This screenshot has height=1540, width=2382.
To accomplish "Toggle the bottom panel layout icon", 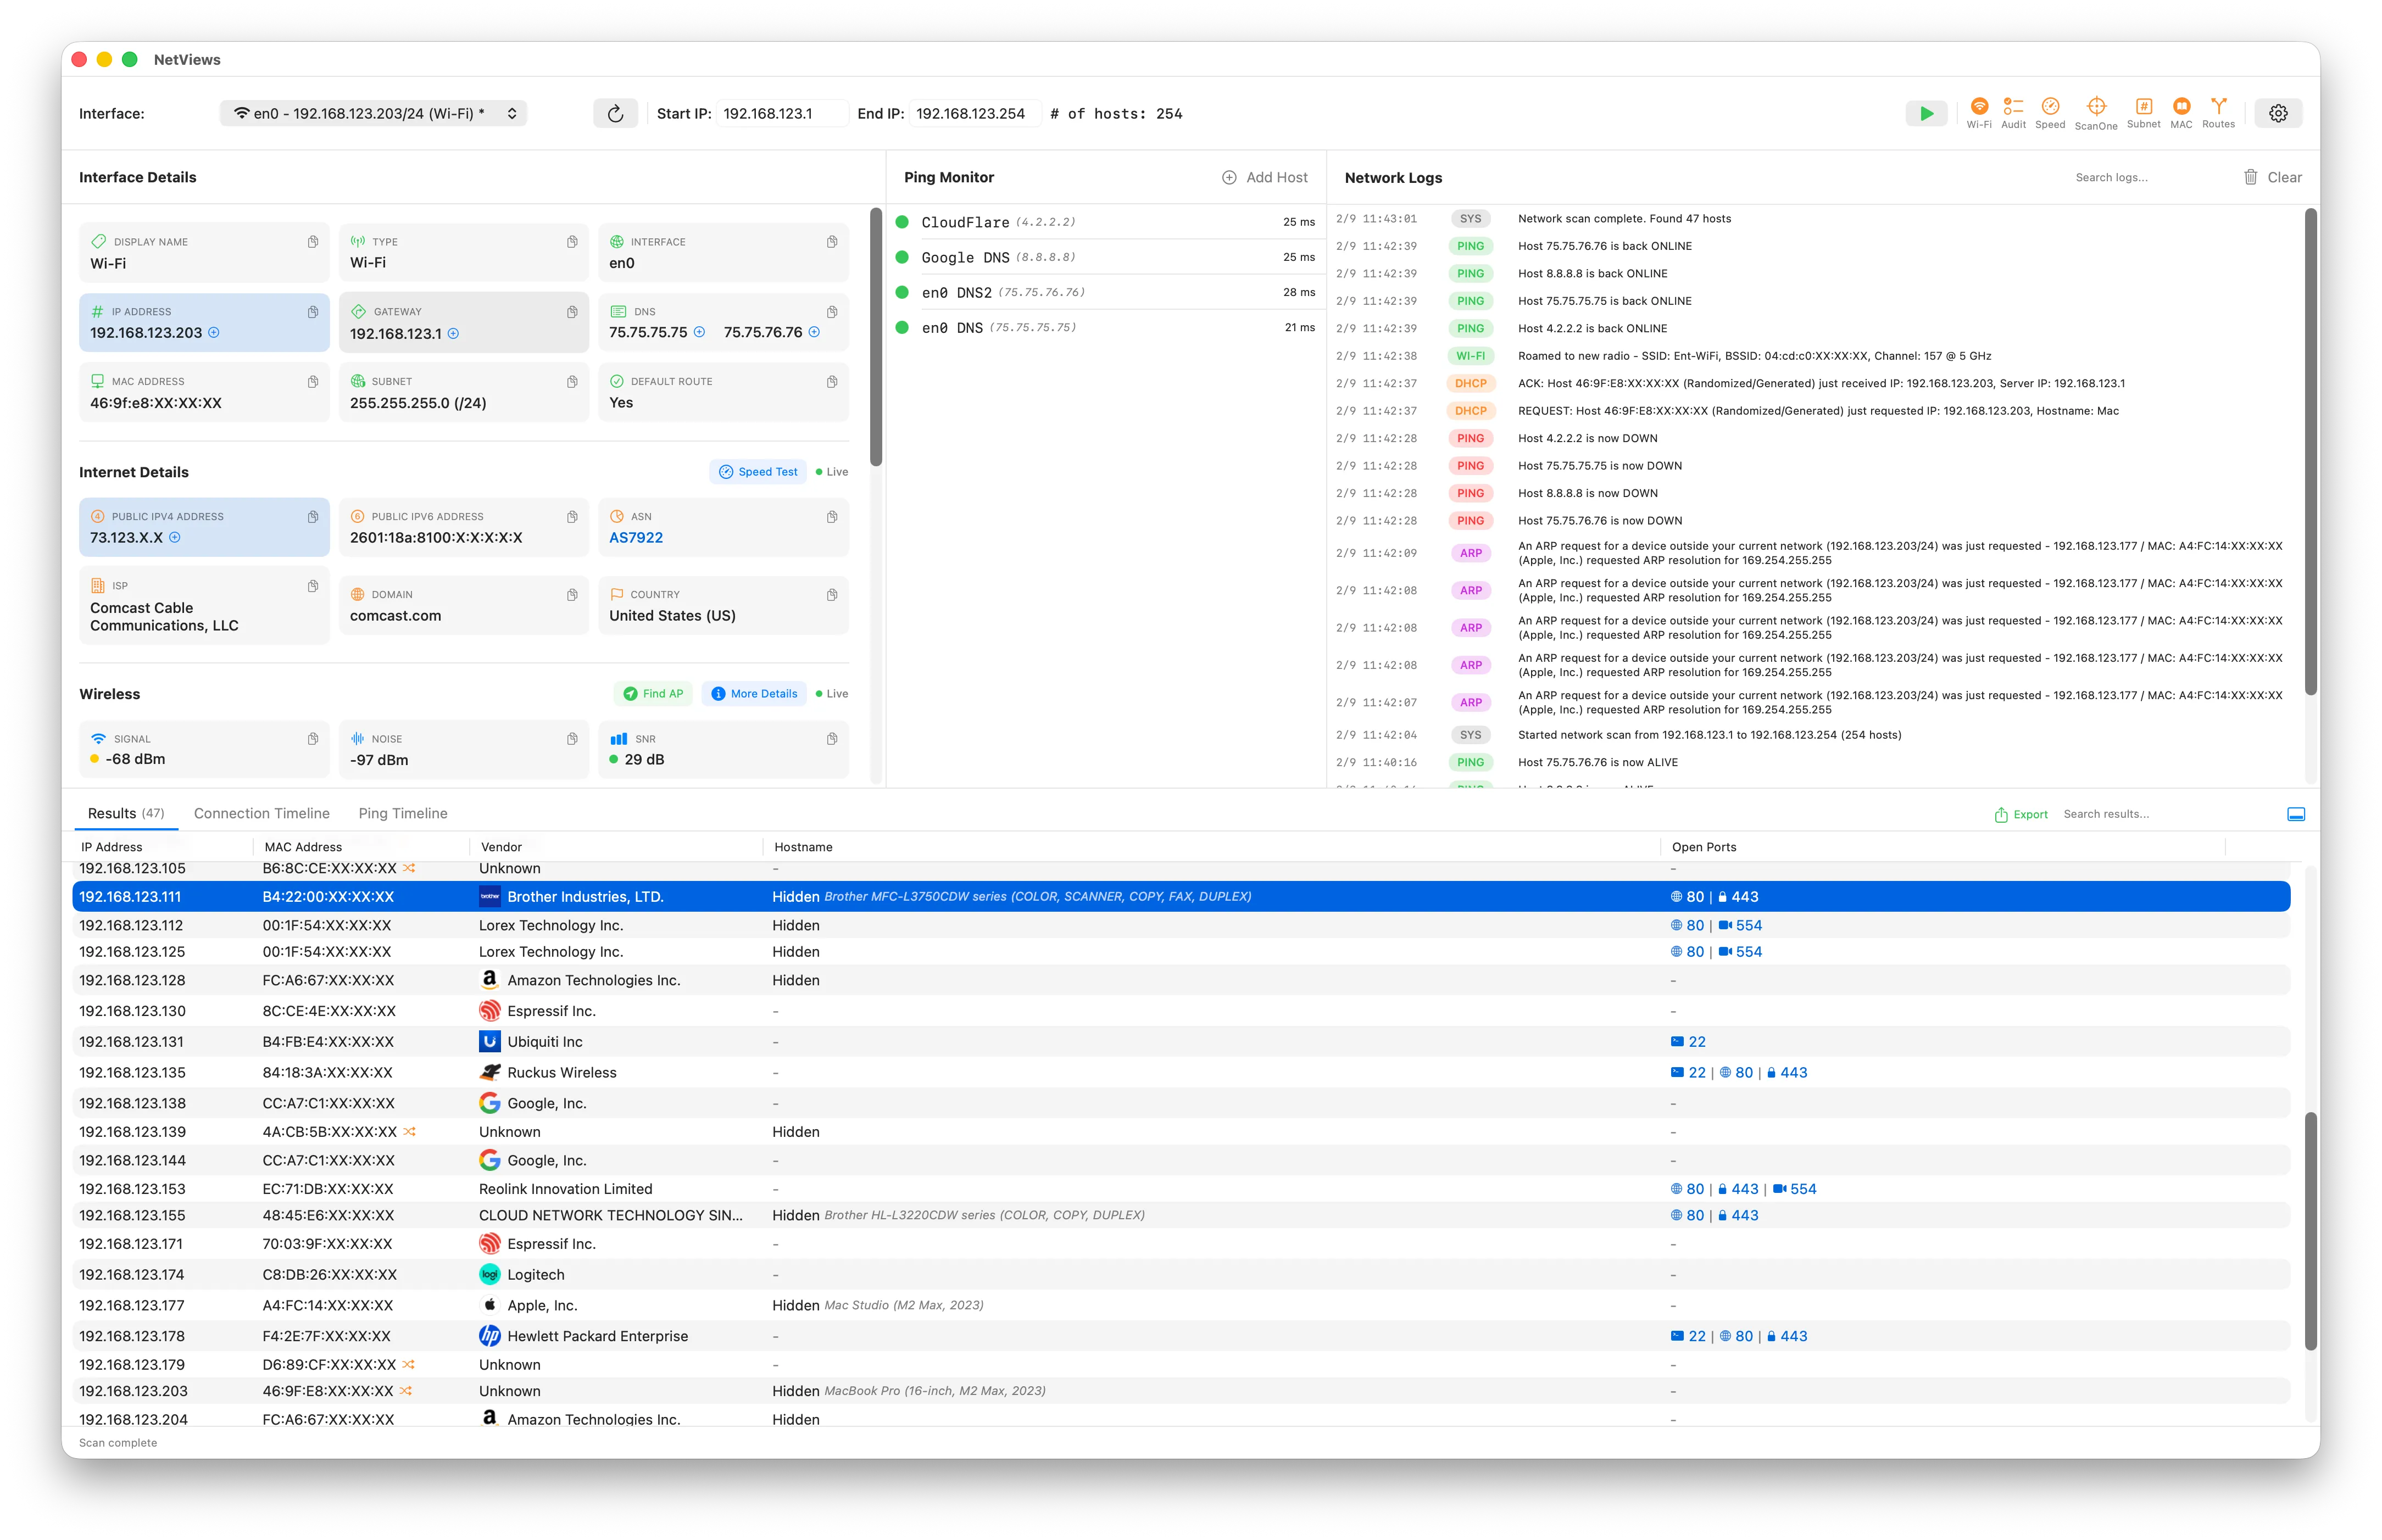I will coord(2296,814).
